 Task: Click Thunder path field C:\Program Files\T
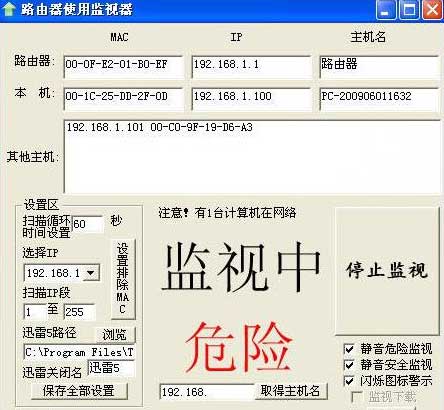click(x=79, y=352)
